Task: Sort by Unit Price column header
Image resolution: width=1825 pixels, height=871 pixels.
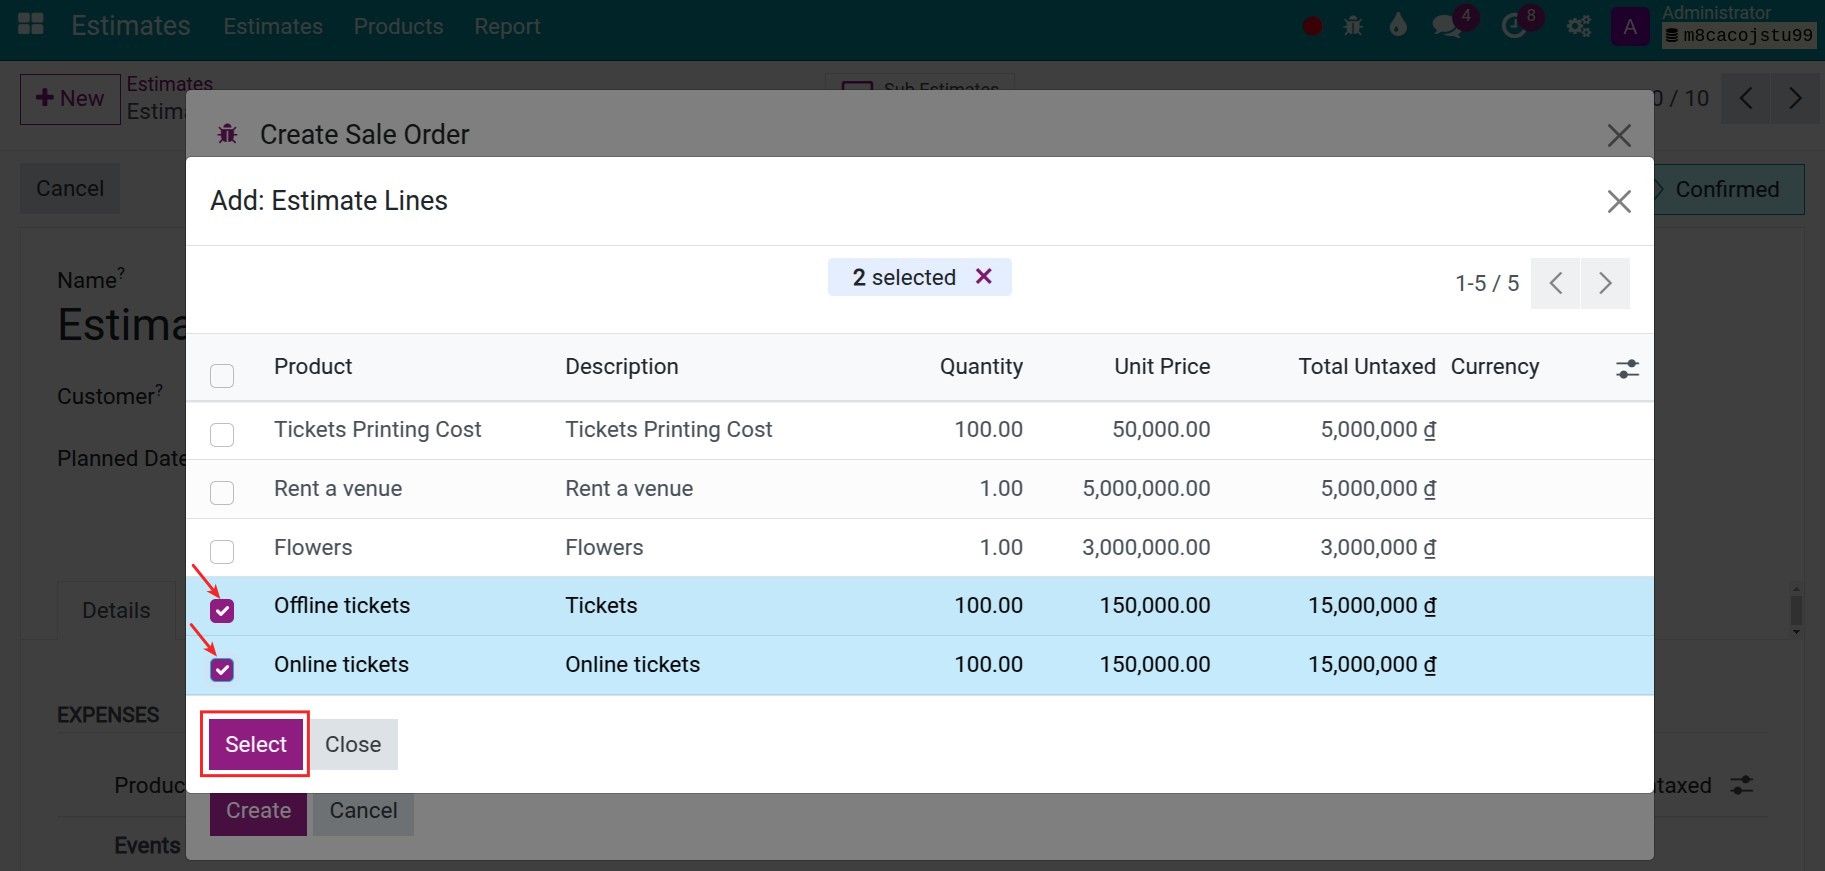Action: pos(1162,366)
